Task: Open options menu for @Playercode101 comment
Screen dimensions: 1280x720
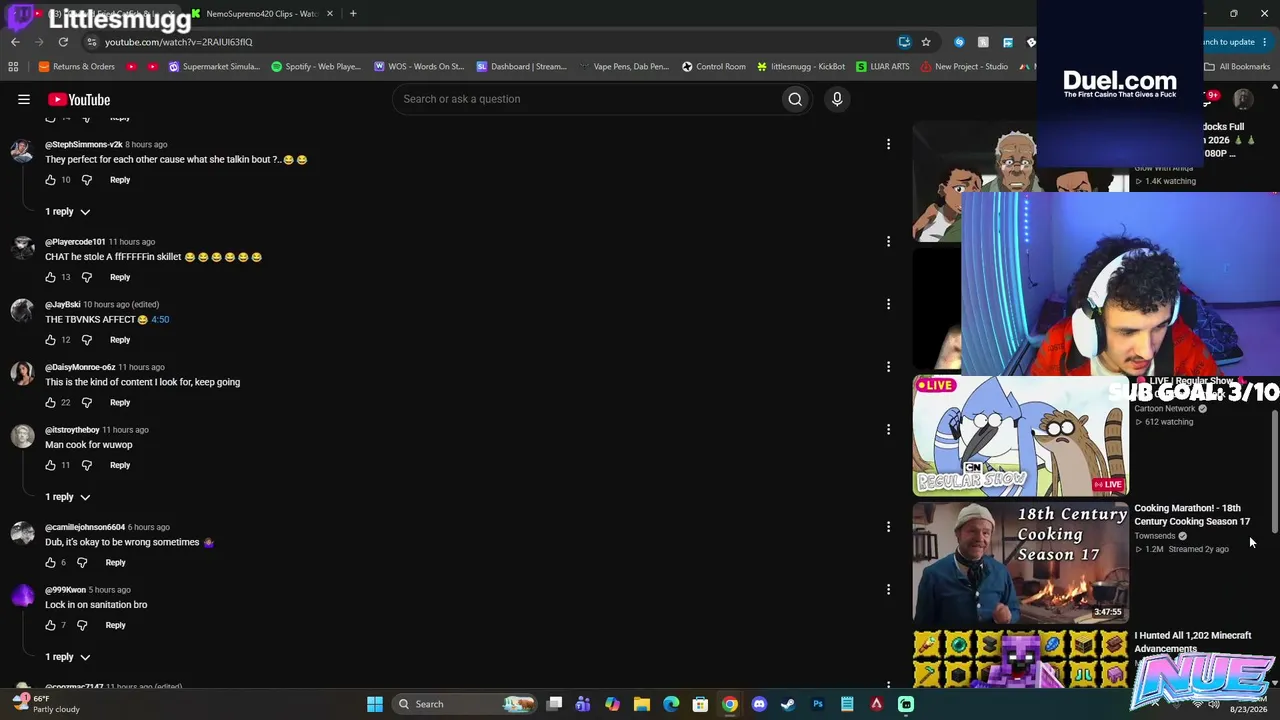Action: [x=888, y=241]
